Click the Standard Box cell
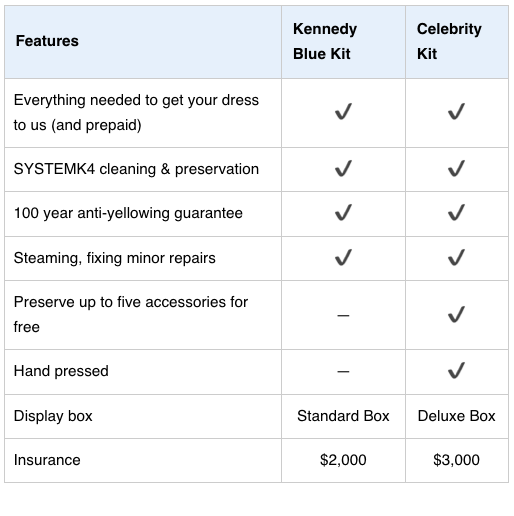514x516 pixels. tap(343, 416)
